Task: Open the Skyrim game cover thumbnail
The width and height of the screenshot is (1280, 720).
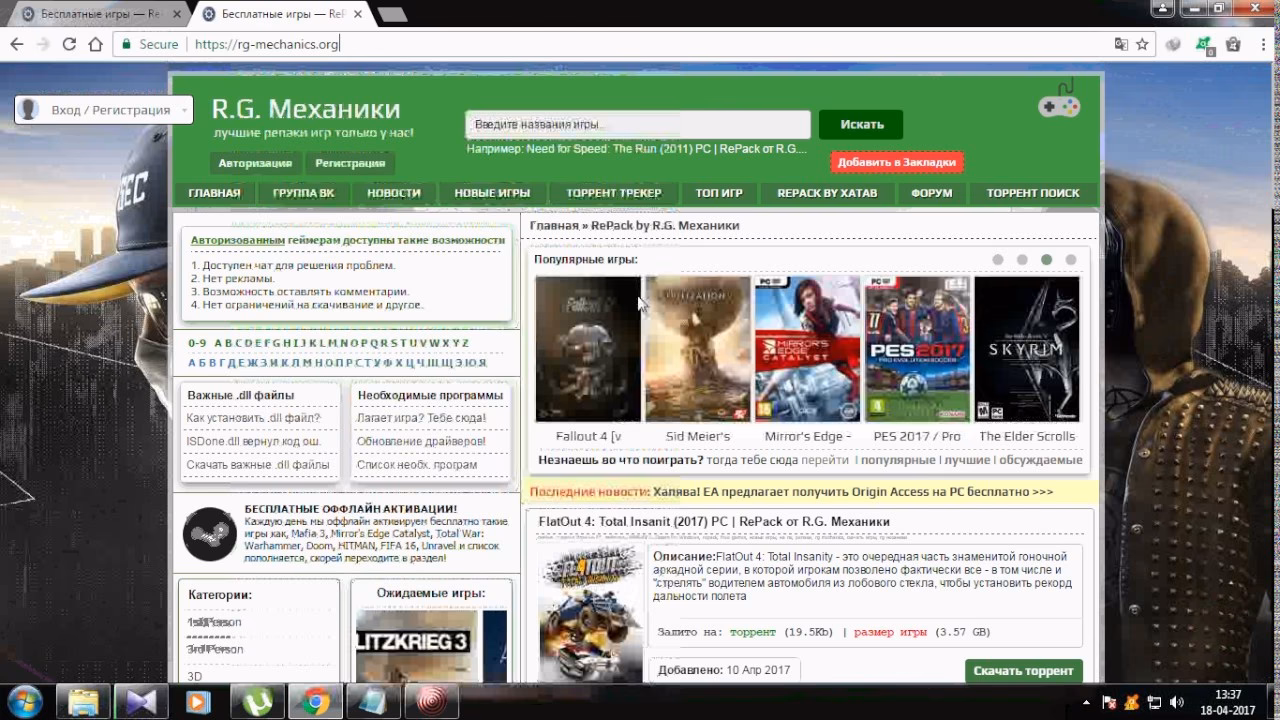Action: point(1027,348)
